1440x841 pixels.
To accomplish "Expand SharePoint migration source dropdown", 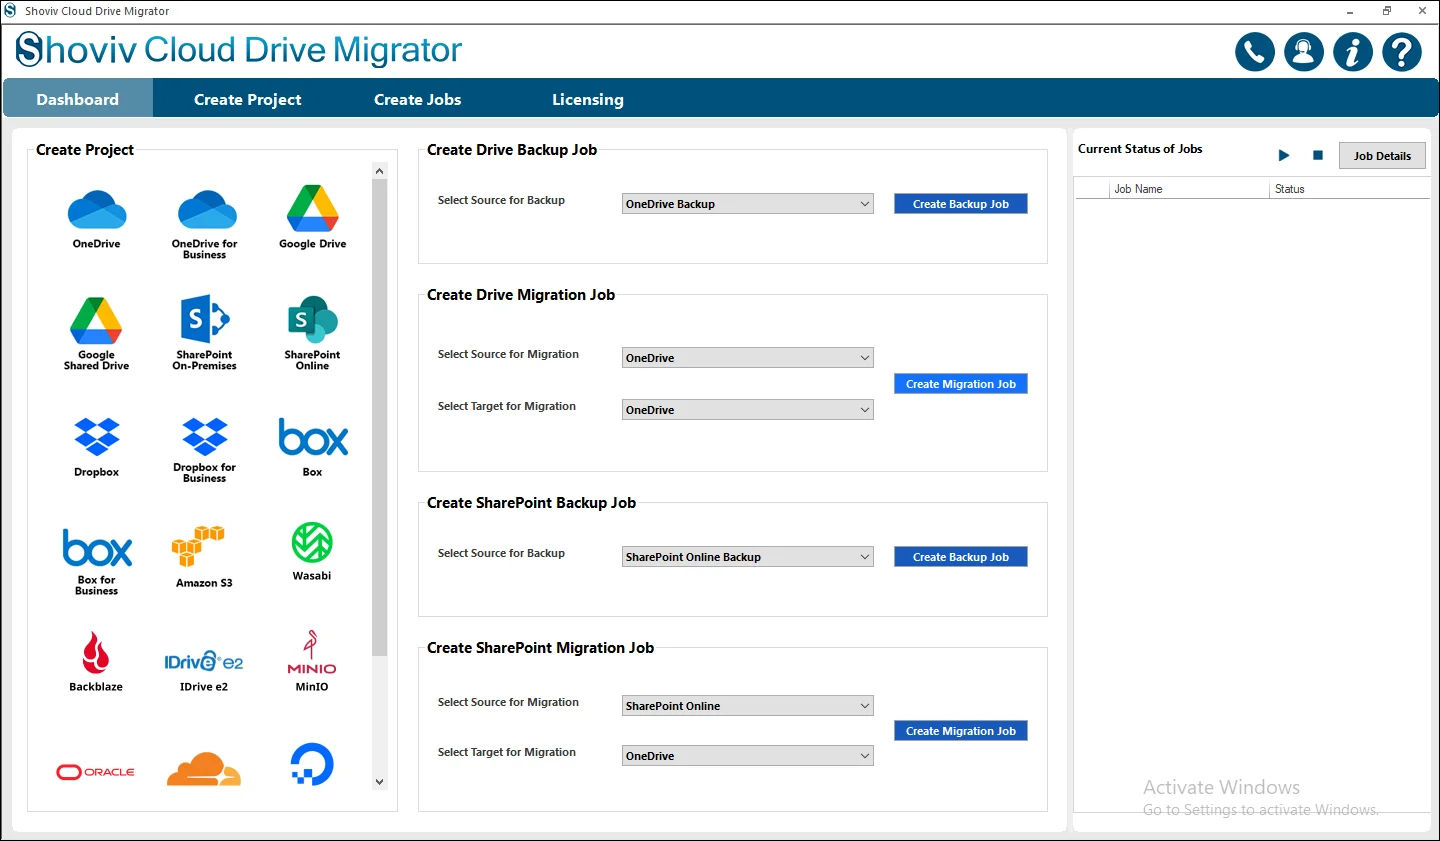I will pyautogui.click(x=748, y=706).
